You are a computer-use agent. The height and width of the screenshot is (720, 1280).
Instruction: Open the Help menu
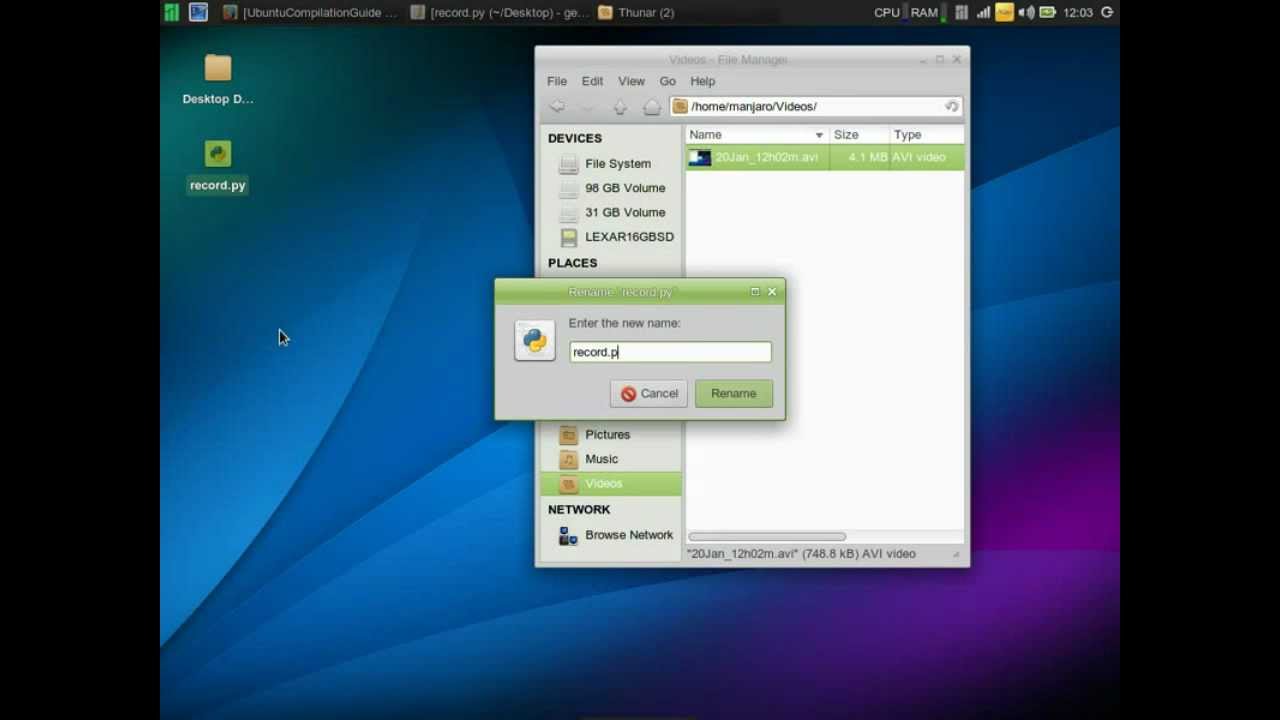pyautogui.click(x=703, y=81)
